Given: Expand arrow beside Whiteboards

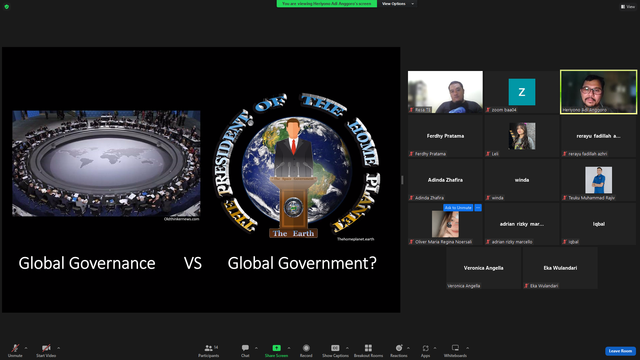Looking at the screenshot, I should point(468,348).
